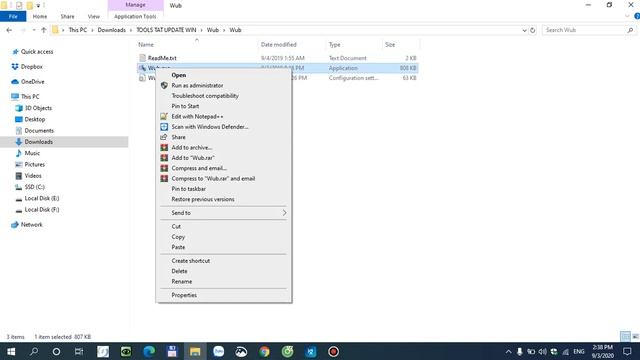Switch to the View ribbon tab
640x360 pixels.
pyautogui.click(x=93, y=16)
